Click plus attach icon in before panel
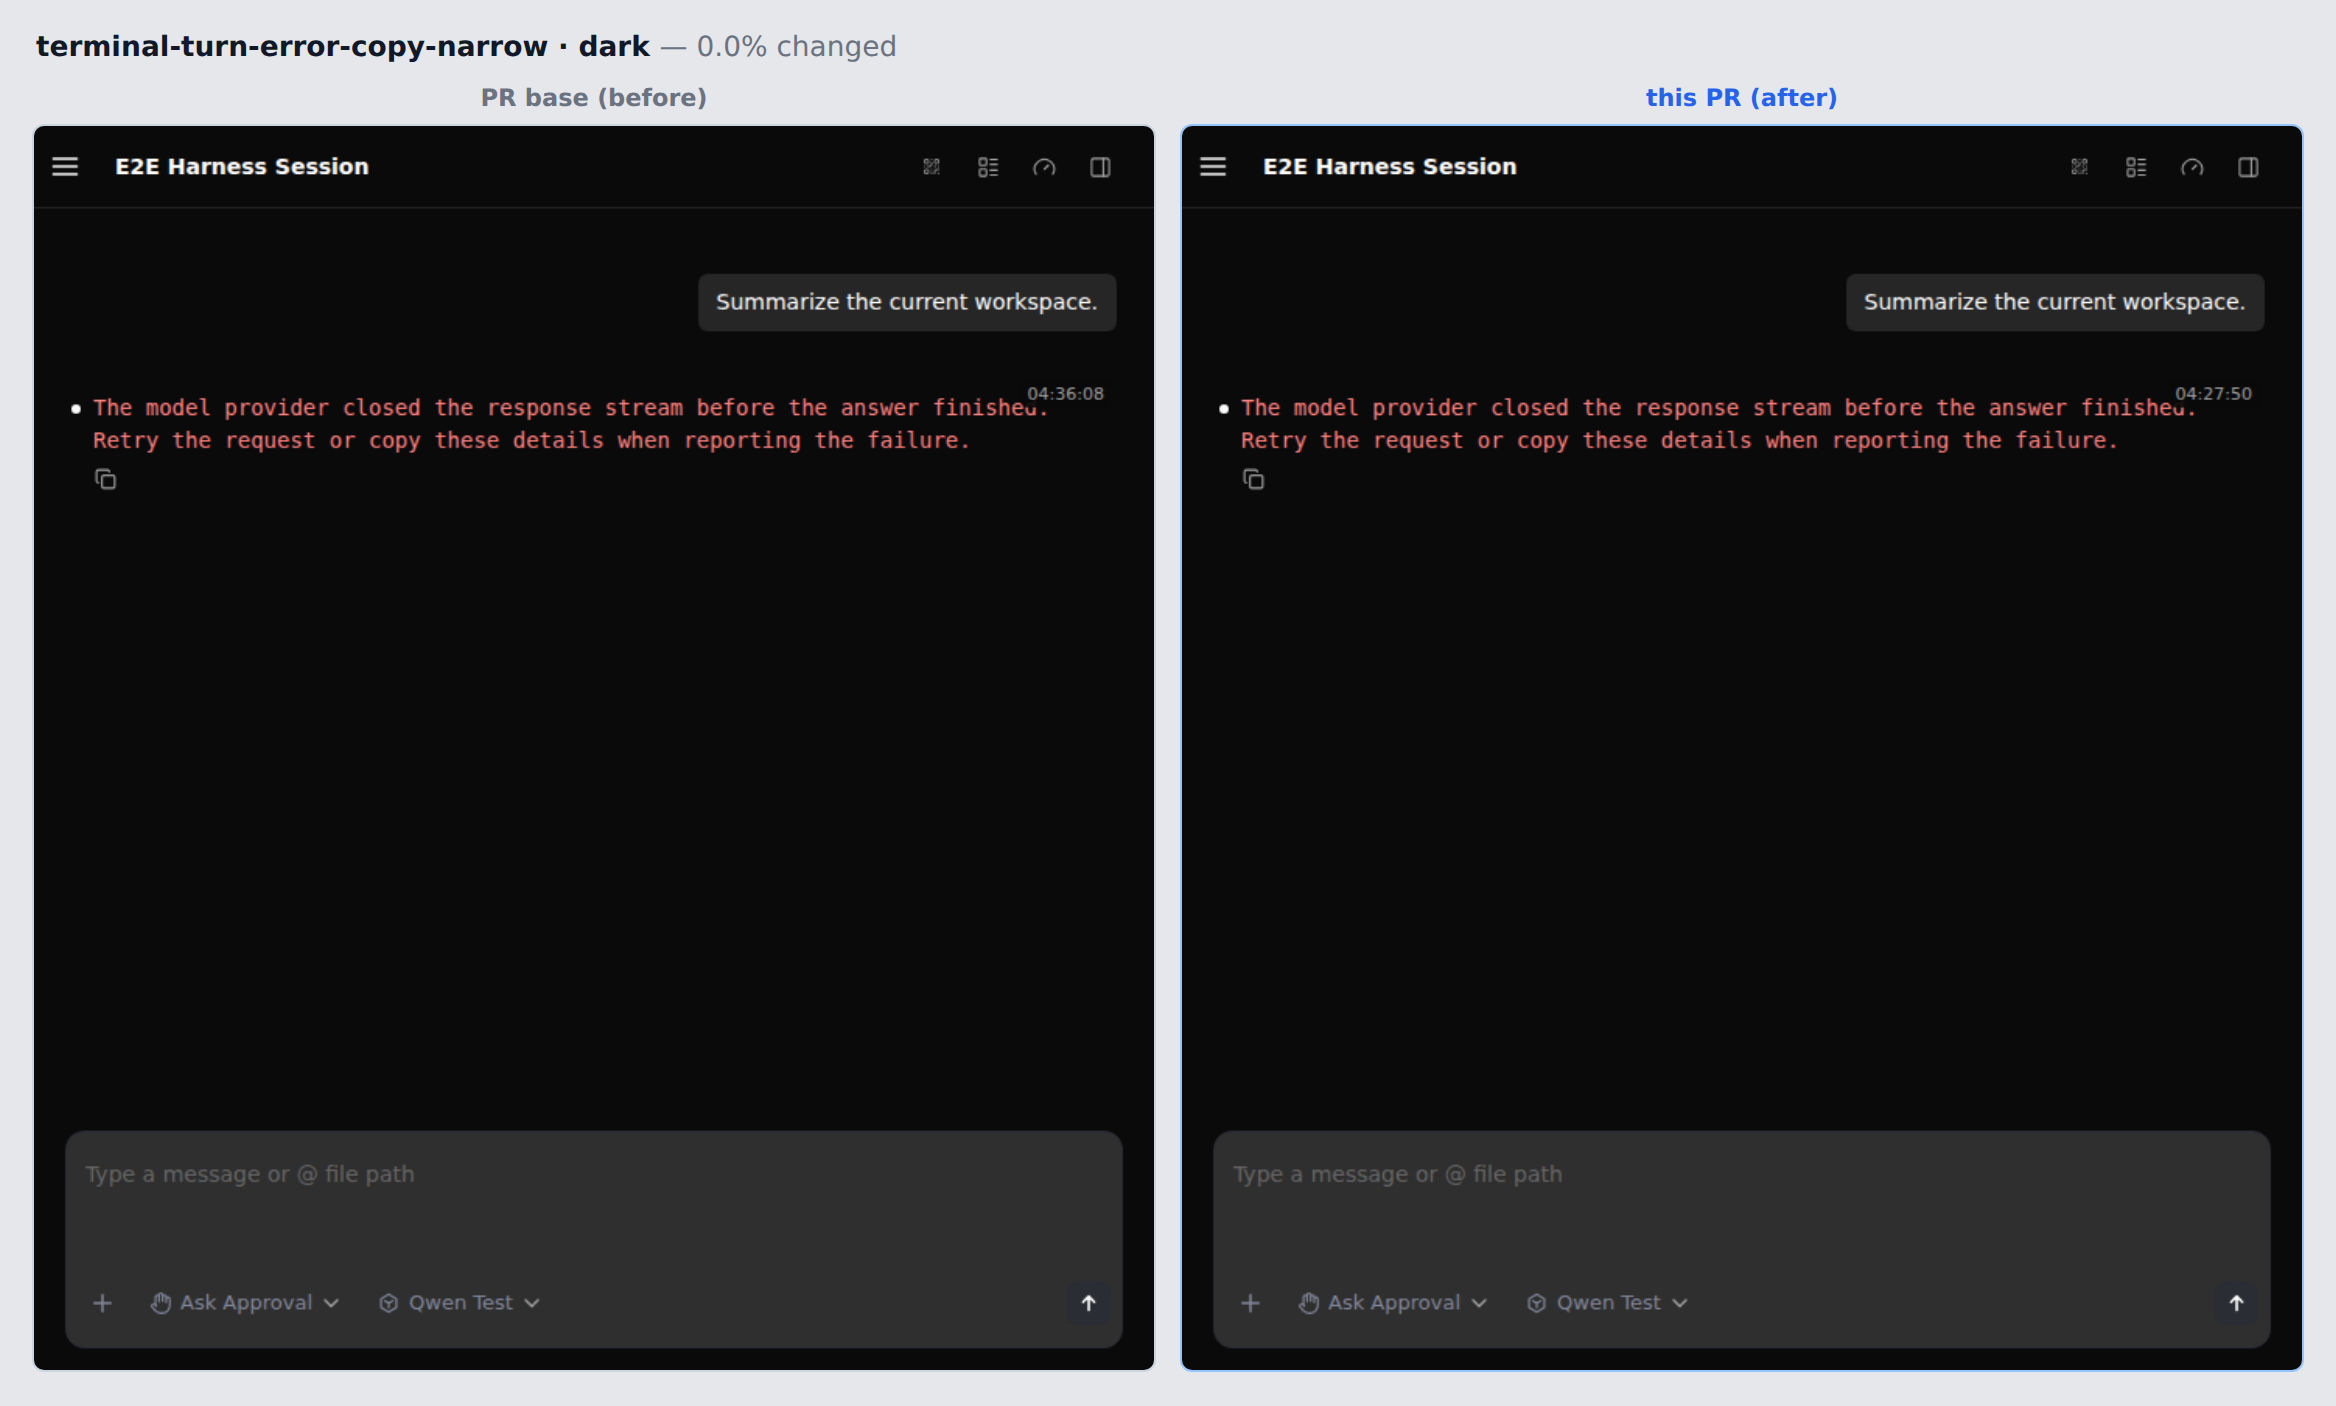The height and width of the screenshot is (1406, 2336). click(x=102, y=1303)
